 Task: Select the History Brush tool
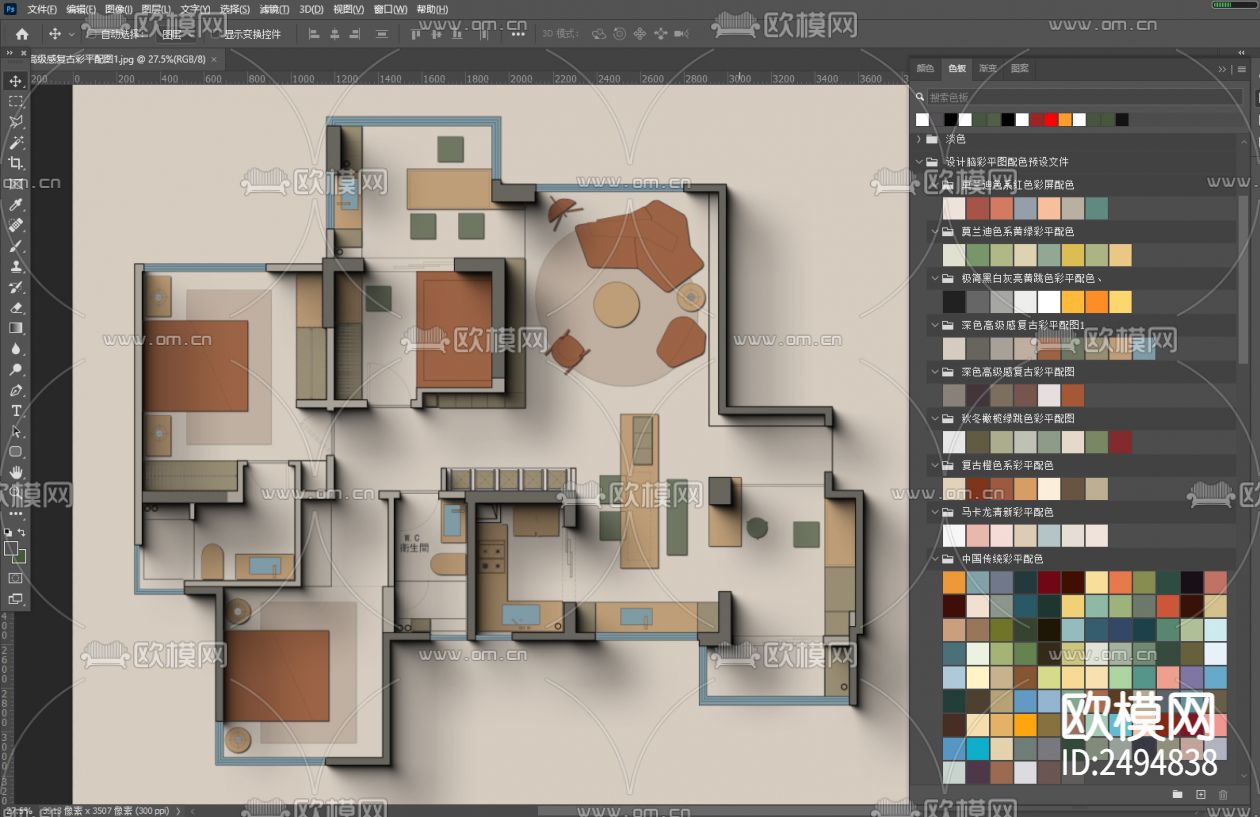pos(16,287)
